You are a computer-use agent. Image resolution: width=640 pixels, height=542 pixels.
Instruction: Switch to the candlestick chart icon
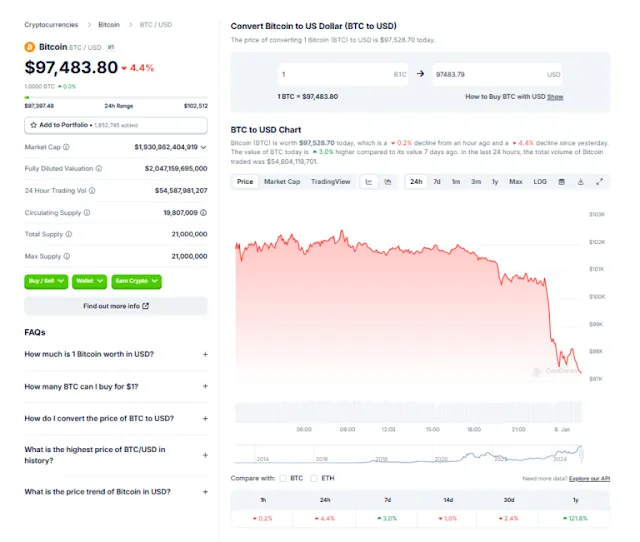tap(387, 182)
